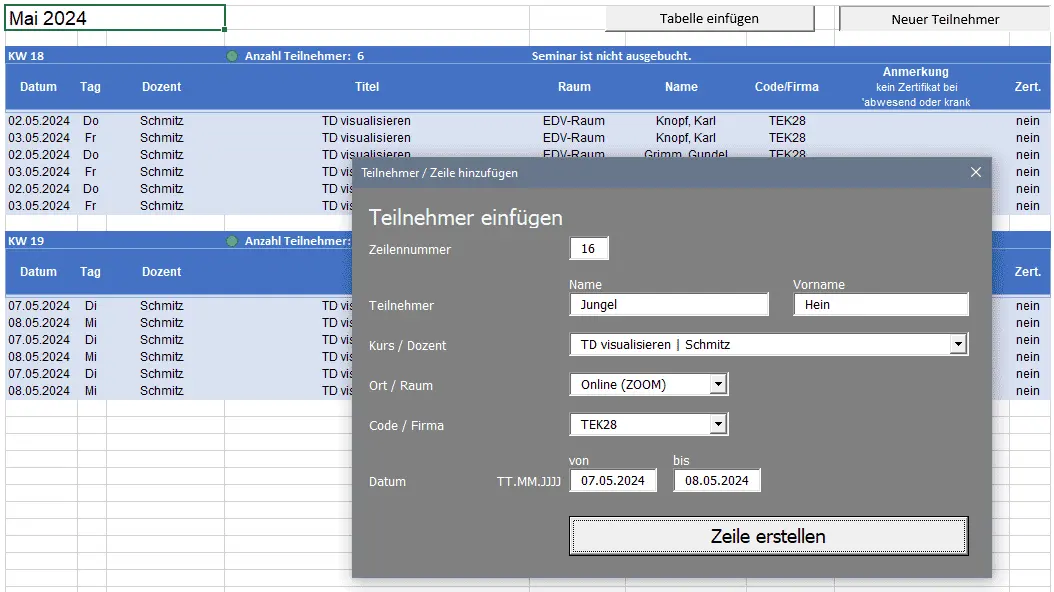1054x592 pixels.
Task: Click the Tabelle einfügen button
Action: pyautogui.click(x=710, y=17)
